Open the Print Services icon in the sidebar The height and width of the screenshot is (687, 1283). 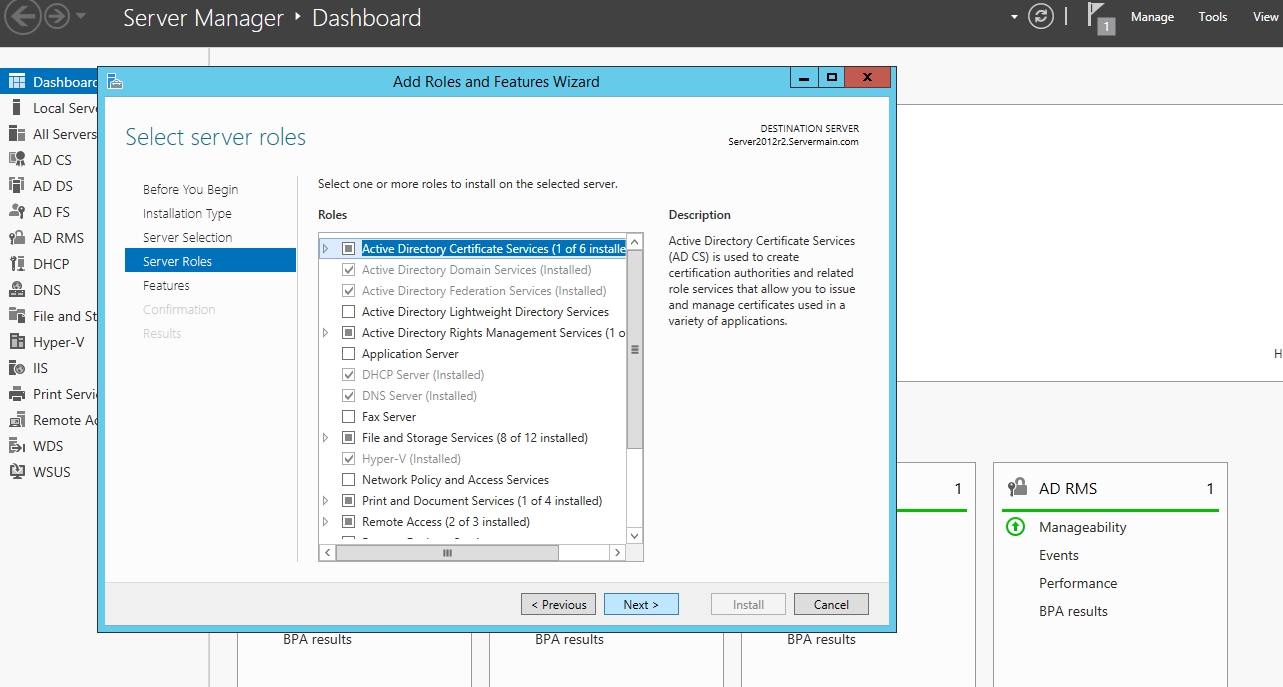click(x=17, y=394)
